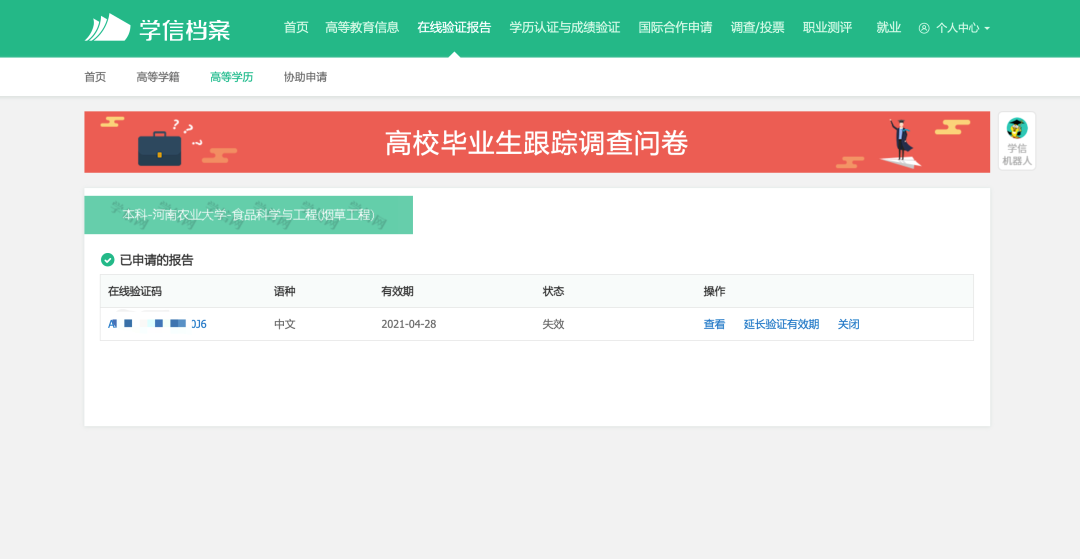This screenshot has height=559, width=1080.
Task: Click the 语种 column header
Action: (x=284, y=291)
